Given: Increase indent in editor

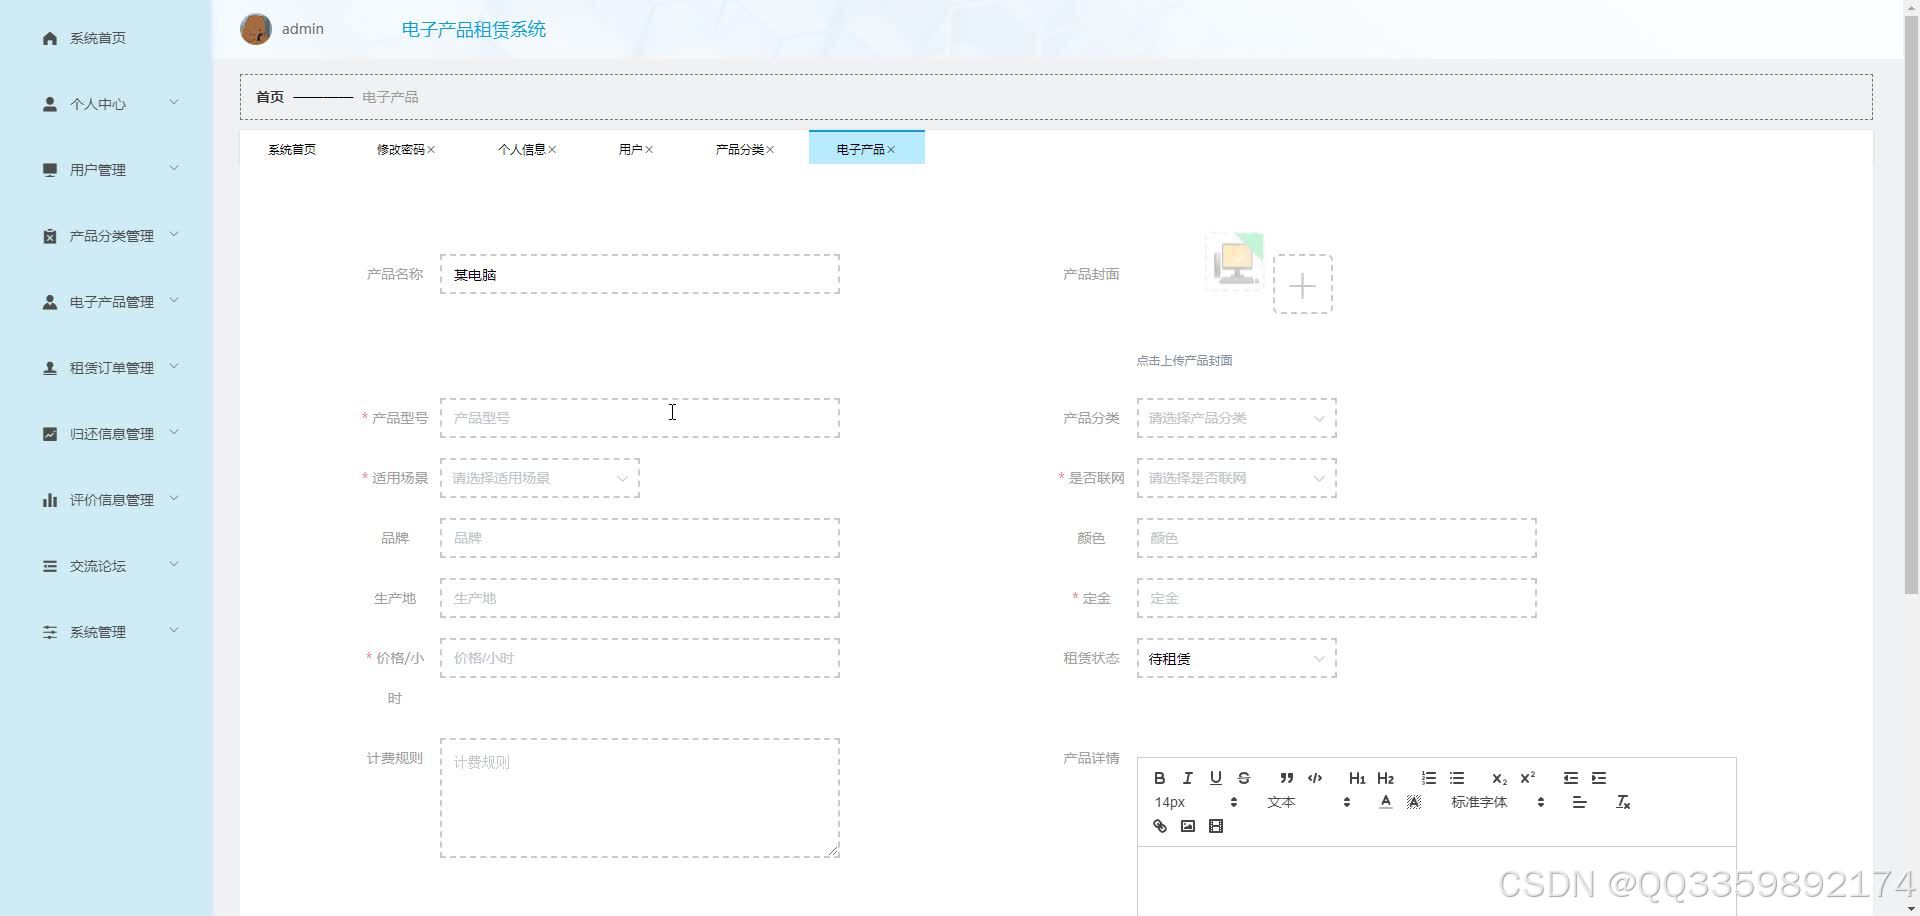Looking at the screenshot, I should 1598,778.
